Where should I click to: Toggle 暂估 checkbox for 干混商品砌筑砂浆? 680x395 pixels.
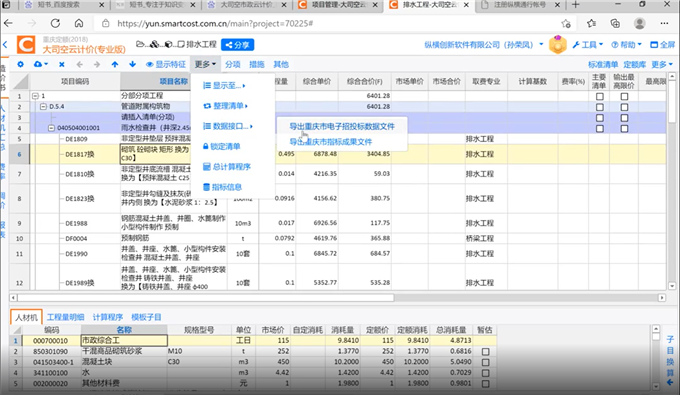[485, 352]
